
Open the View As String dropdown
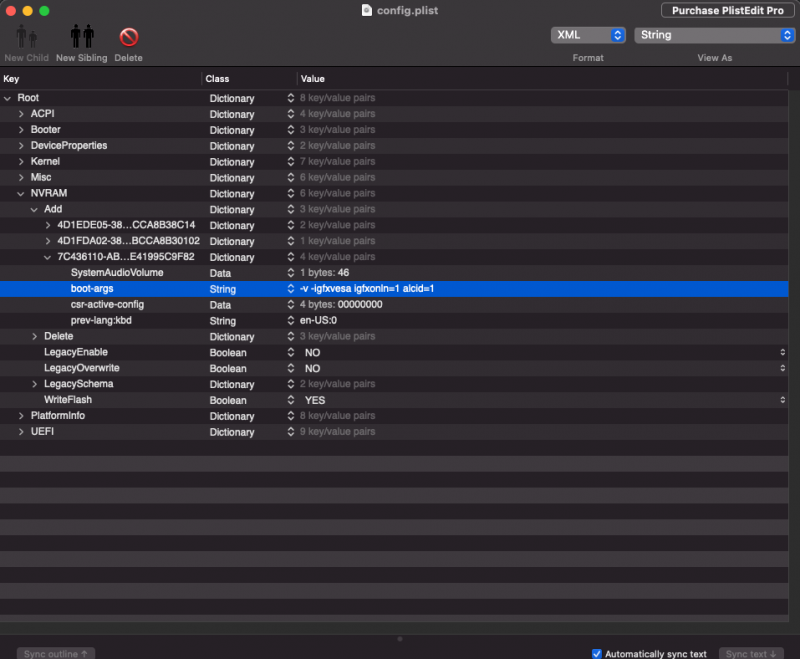(714, 35)
